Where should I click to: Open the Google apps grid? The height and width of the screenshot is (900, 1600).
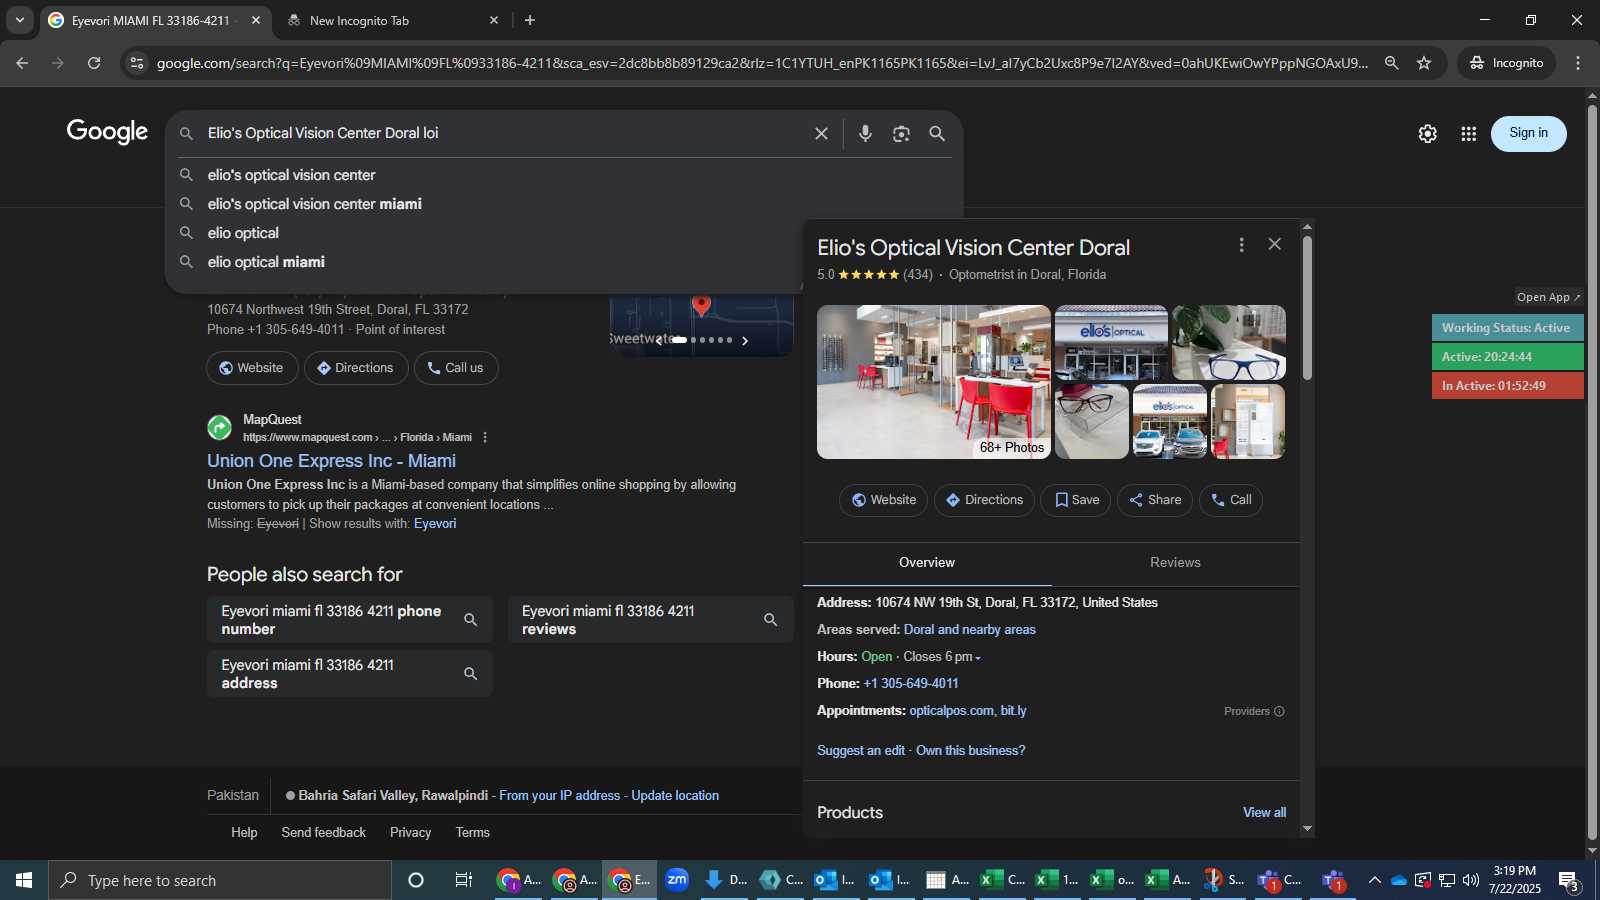tap(1468, 133)
